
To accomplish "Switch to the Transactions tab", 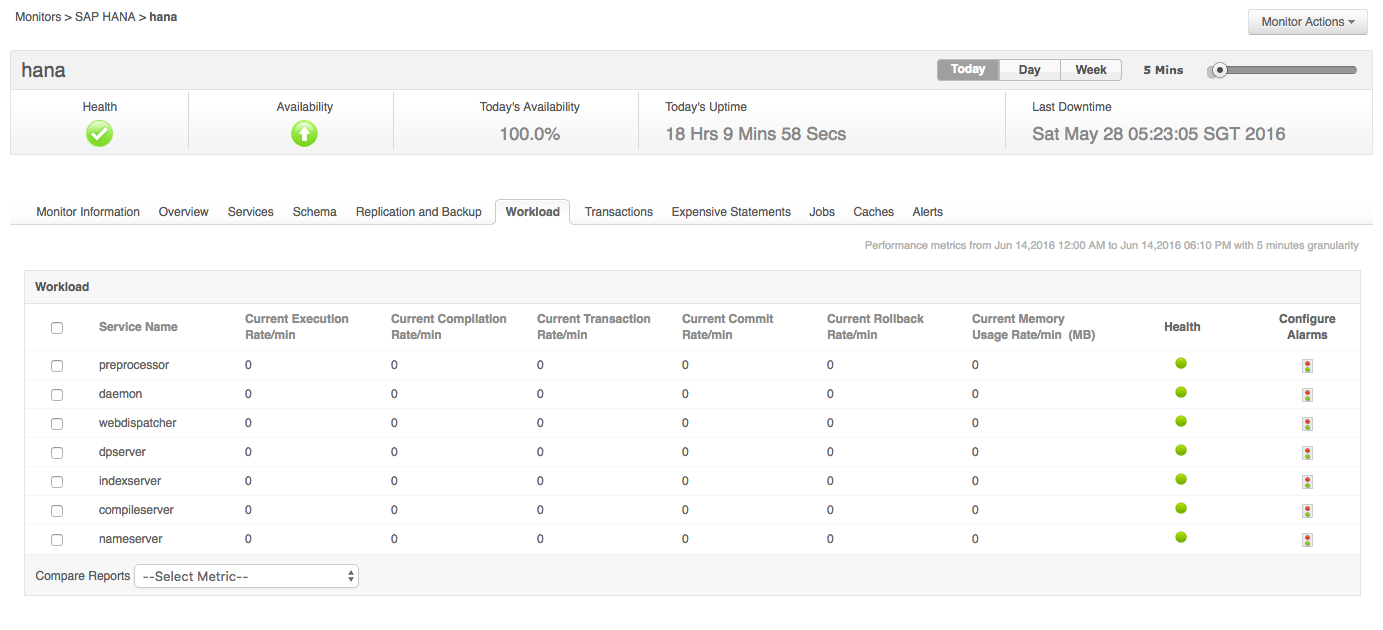I will tap(618, 212).
